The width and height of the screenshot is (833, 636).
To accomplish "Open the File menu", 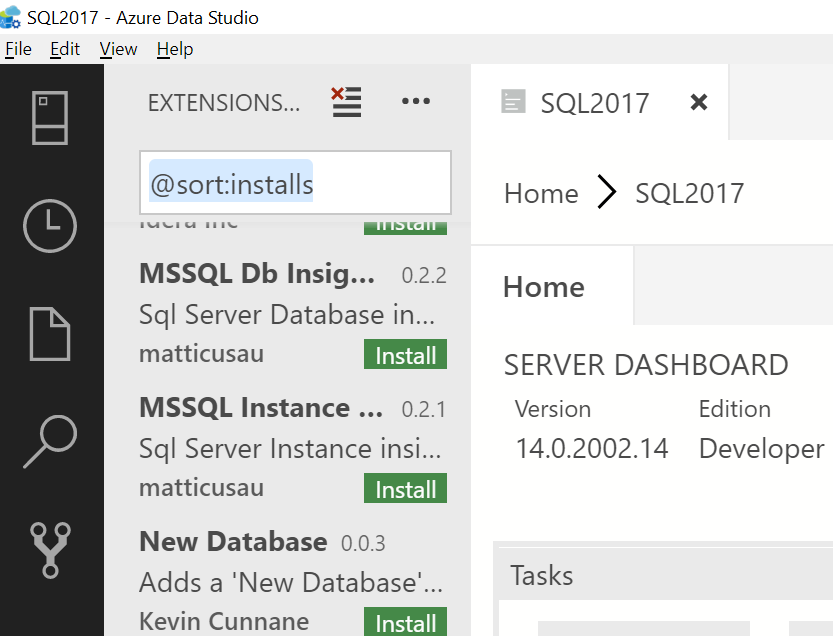I will coord(18,49).
